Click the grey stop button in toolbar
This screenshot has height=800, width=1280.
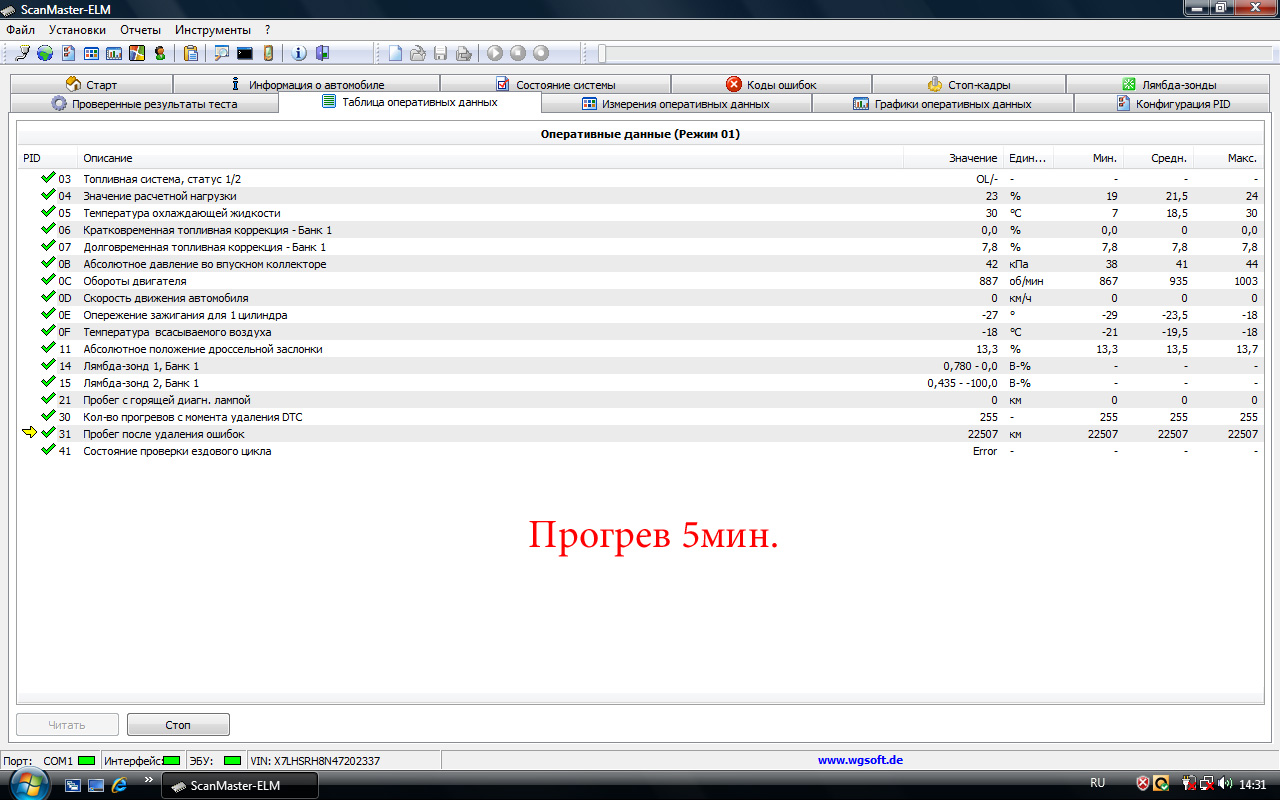518,53
